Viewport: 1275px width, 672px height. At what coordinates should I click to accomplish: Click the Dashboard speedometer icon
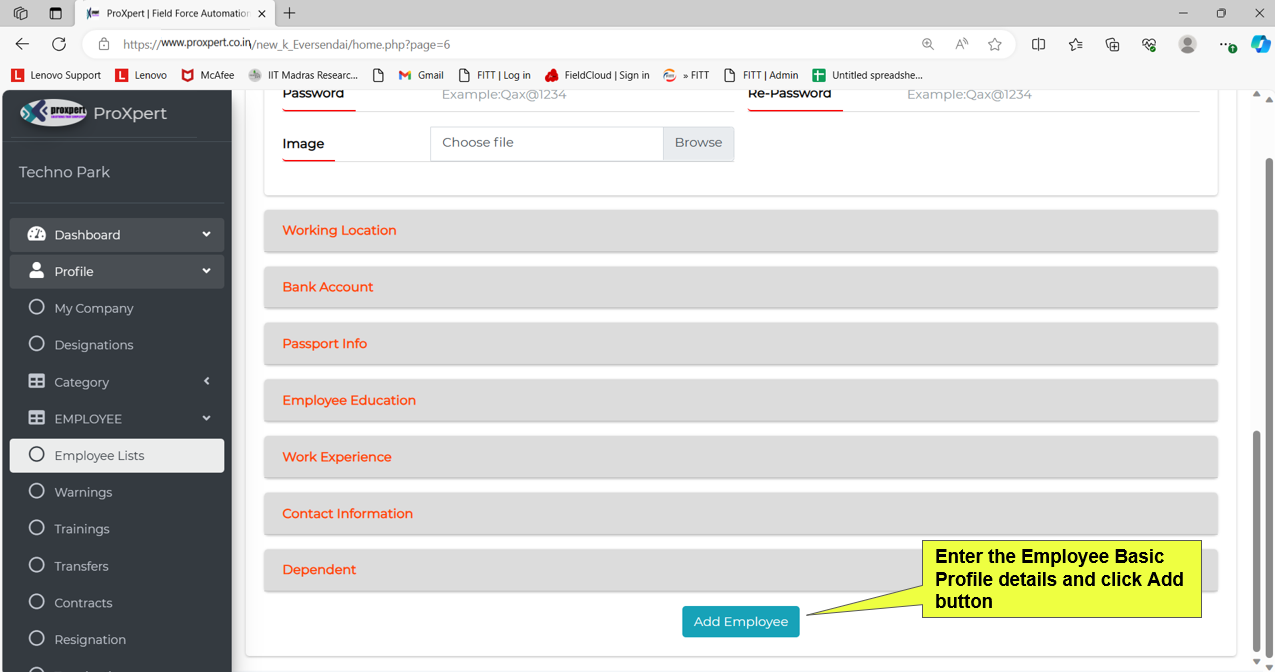pyautogui.click(x=37, y=234)
